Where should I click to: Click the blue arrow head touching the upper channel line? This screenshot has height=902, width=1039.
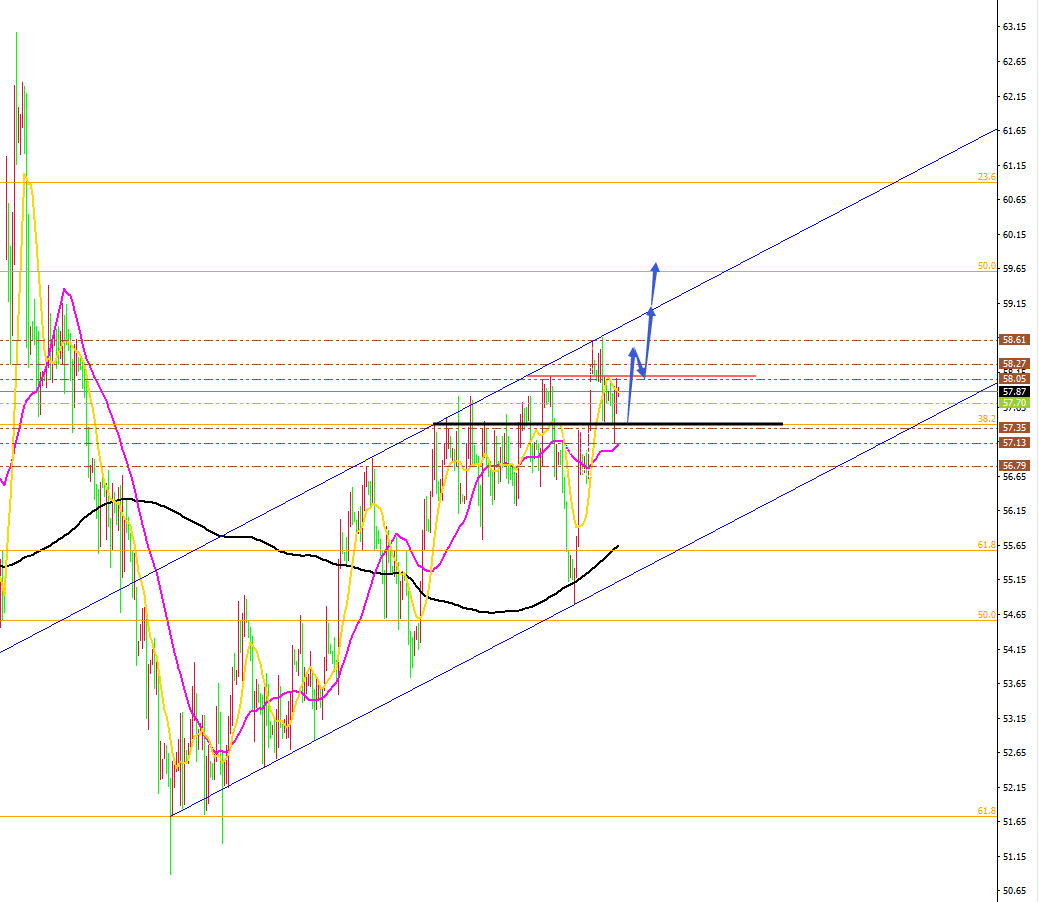coord(651,311)
